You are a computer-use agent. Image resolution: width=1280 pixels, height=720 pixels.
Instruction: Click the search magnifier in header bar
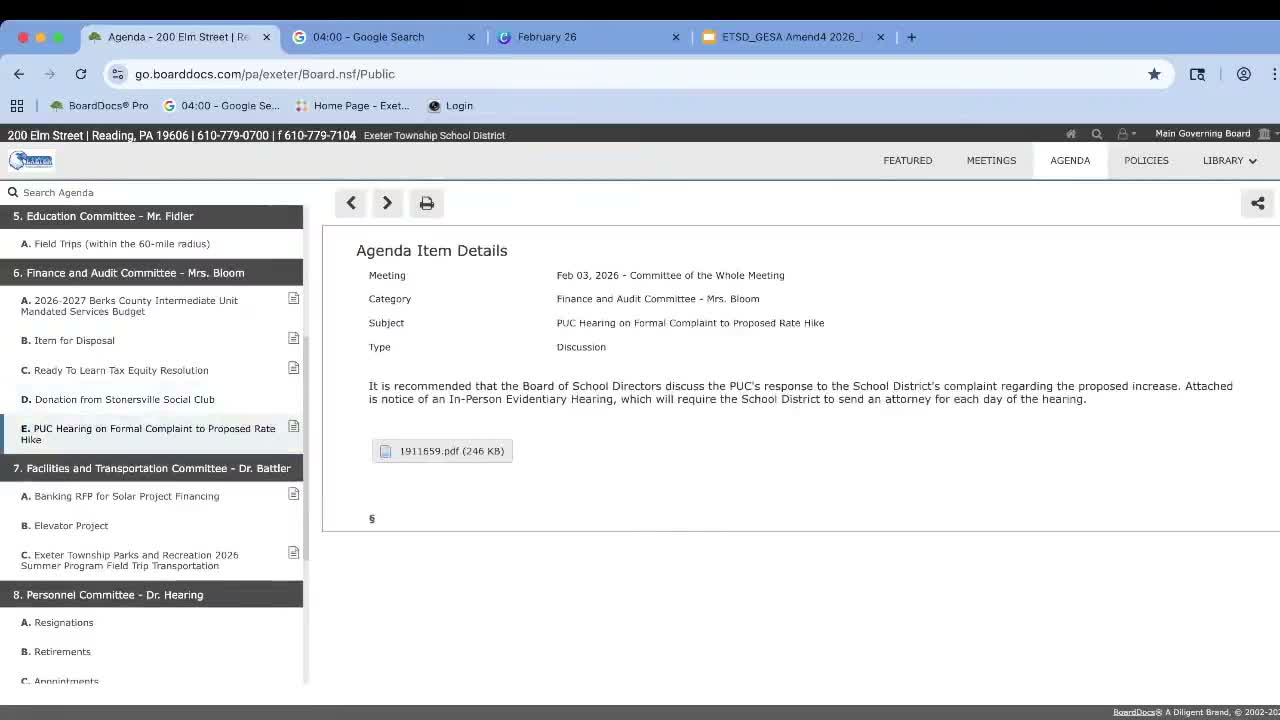coord(1097,134)
